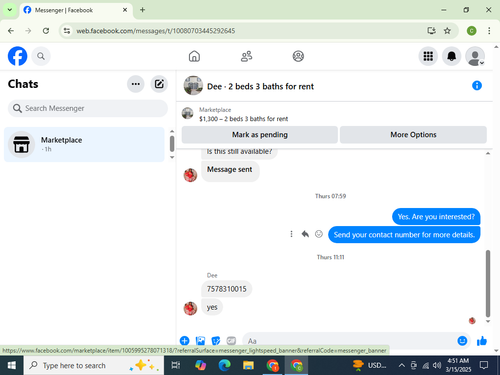The height and width of the screenshot is (375, 500).
Task: Send a thumbs-up like
Action: pos(482,341)
